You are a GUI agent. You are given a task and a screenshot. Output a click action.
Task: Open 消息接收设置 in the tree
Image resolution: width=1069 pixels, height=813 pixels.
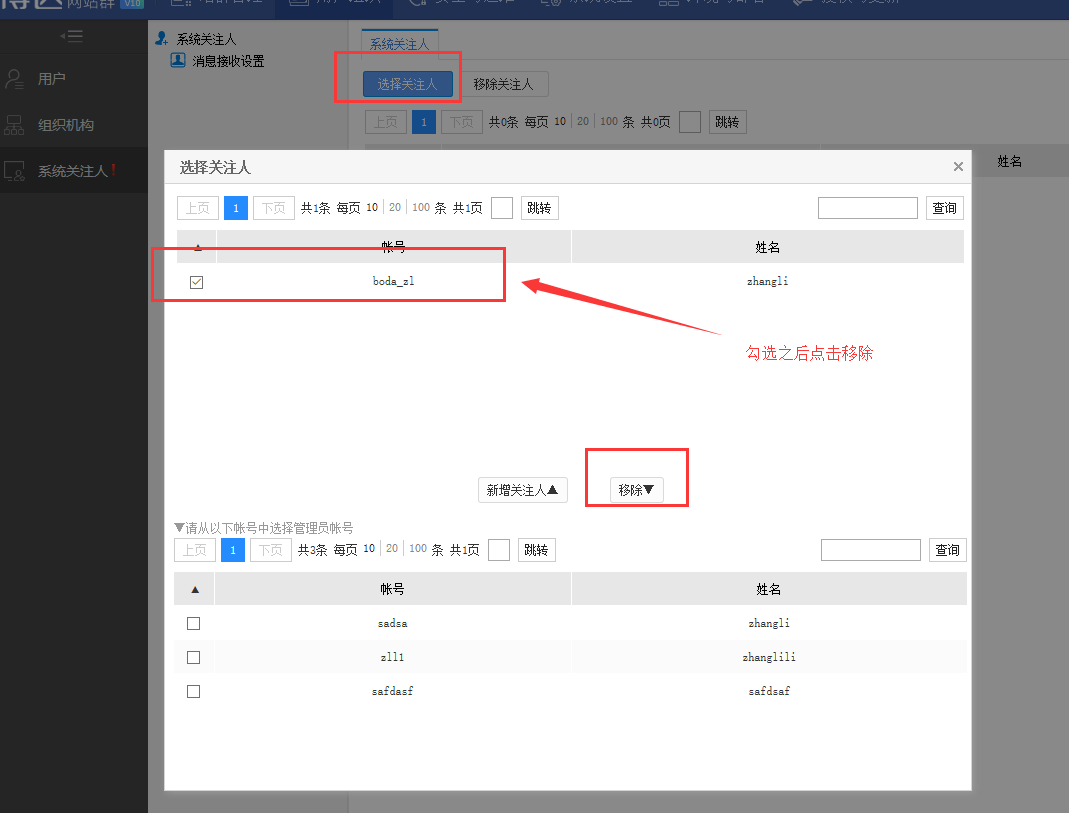click(x=228, y=61)
